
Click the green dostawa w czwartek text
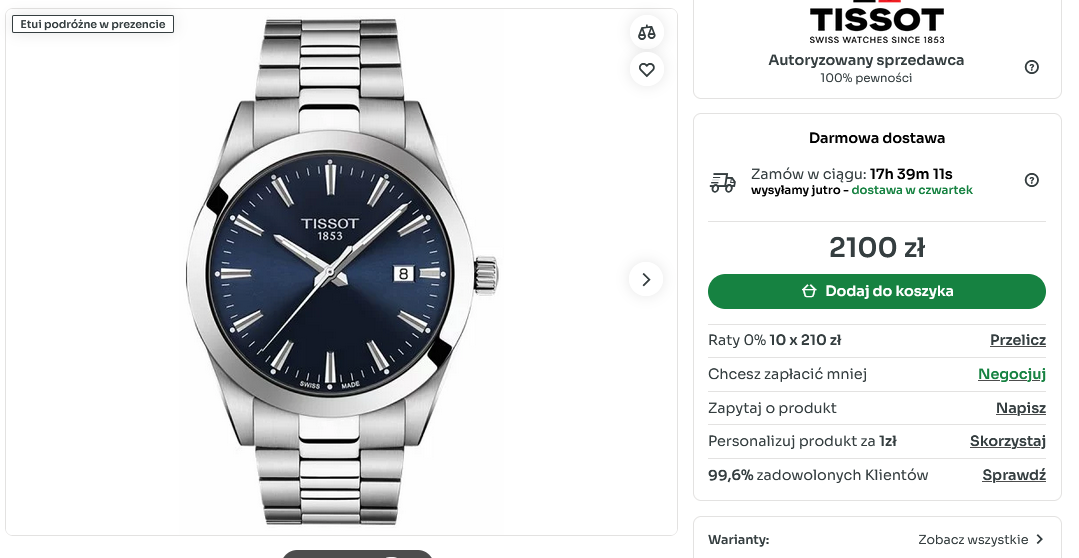(x=911, y=190)
